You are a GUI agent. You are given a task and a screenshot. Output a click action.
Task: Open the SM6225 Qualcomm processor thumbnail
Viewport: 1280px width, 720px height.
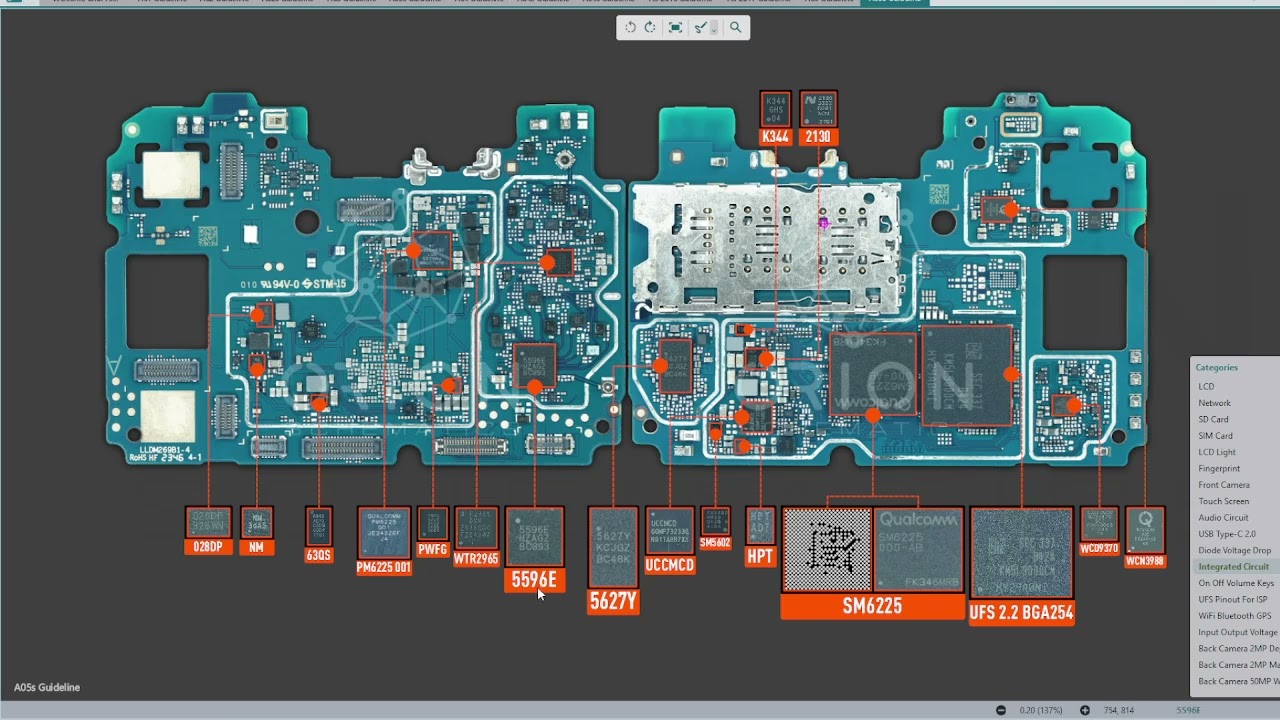[x=872, y=550]
